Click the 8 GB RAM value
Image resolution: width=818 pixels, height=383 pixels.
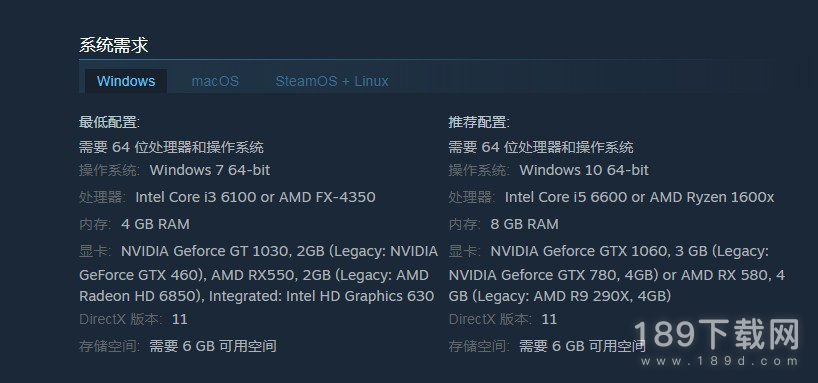pos(525,224)
